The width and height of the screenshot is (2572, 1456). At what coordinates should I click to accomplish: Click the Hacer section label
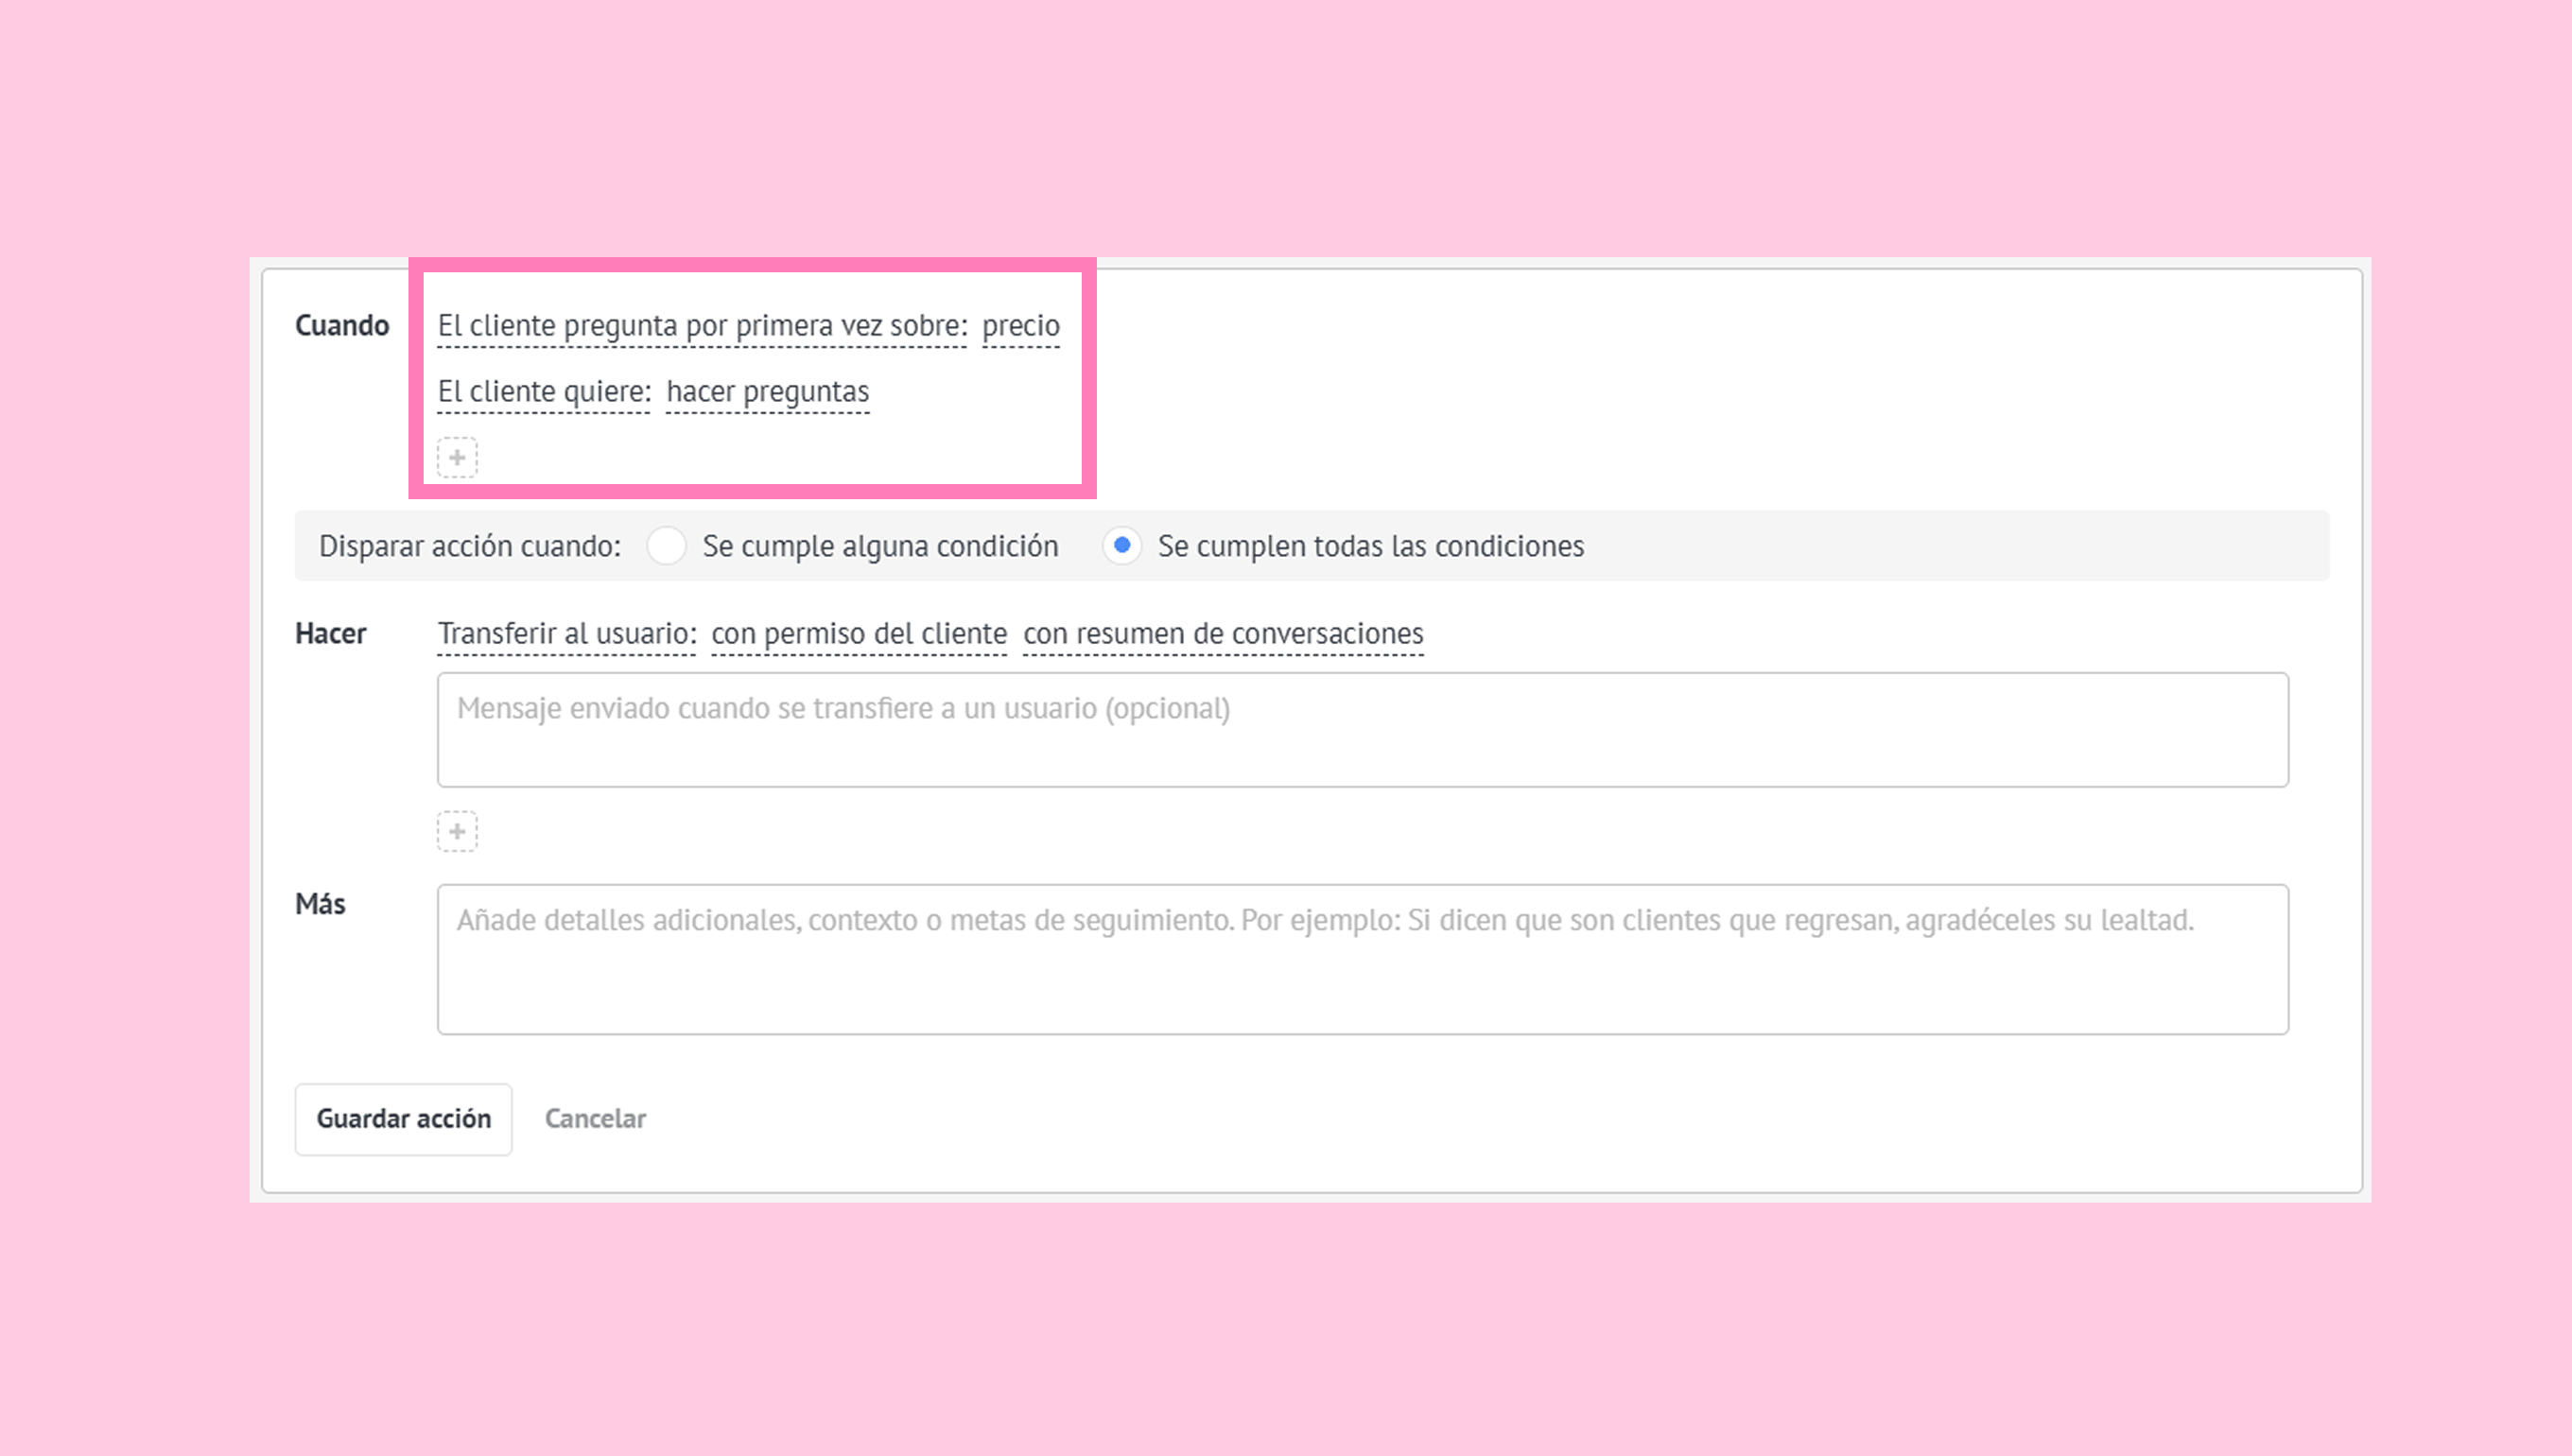point(330,634)
